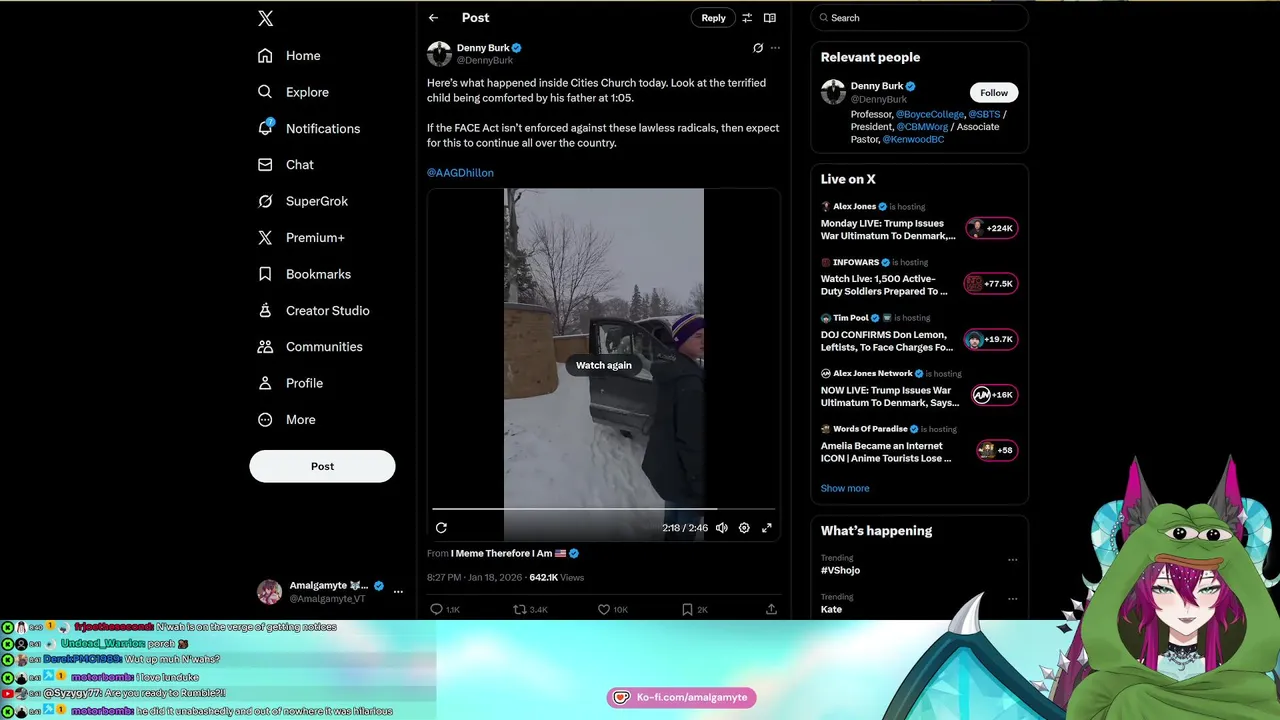Open the @AAGDhillon mention link
Image resolution: width=1280 pixels, height=720 pixels.
click(460, 173)
